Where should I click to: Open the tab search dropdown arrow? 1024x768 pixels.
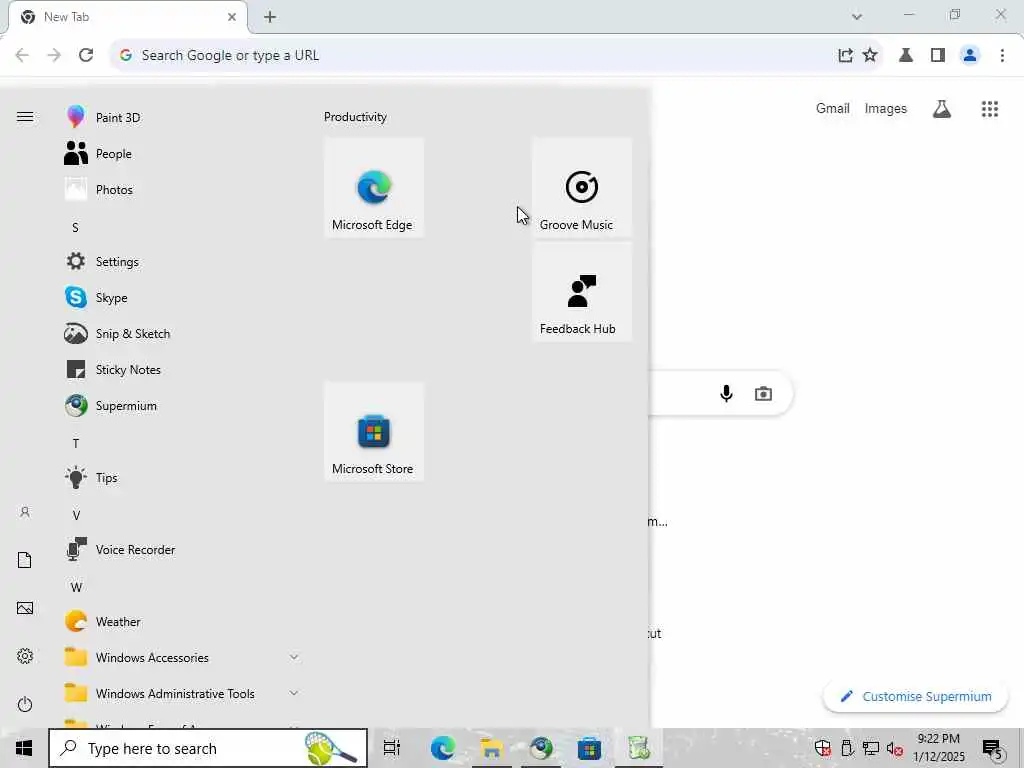click(x=857, y=17)
